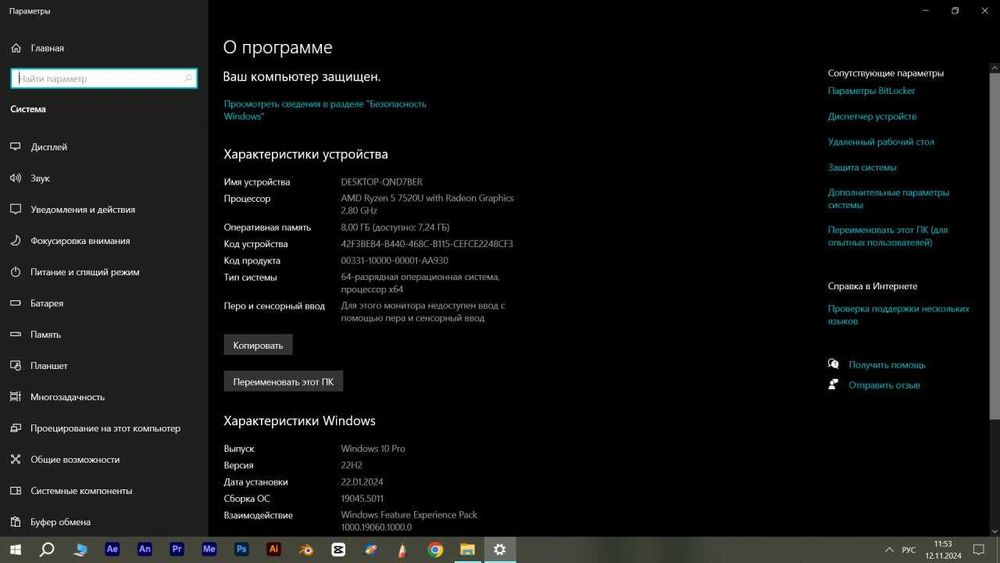Open the Параметры BitLocker link
1000x563 pixels.
tap(871, 91)
